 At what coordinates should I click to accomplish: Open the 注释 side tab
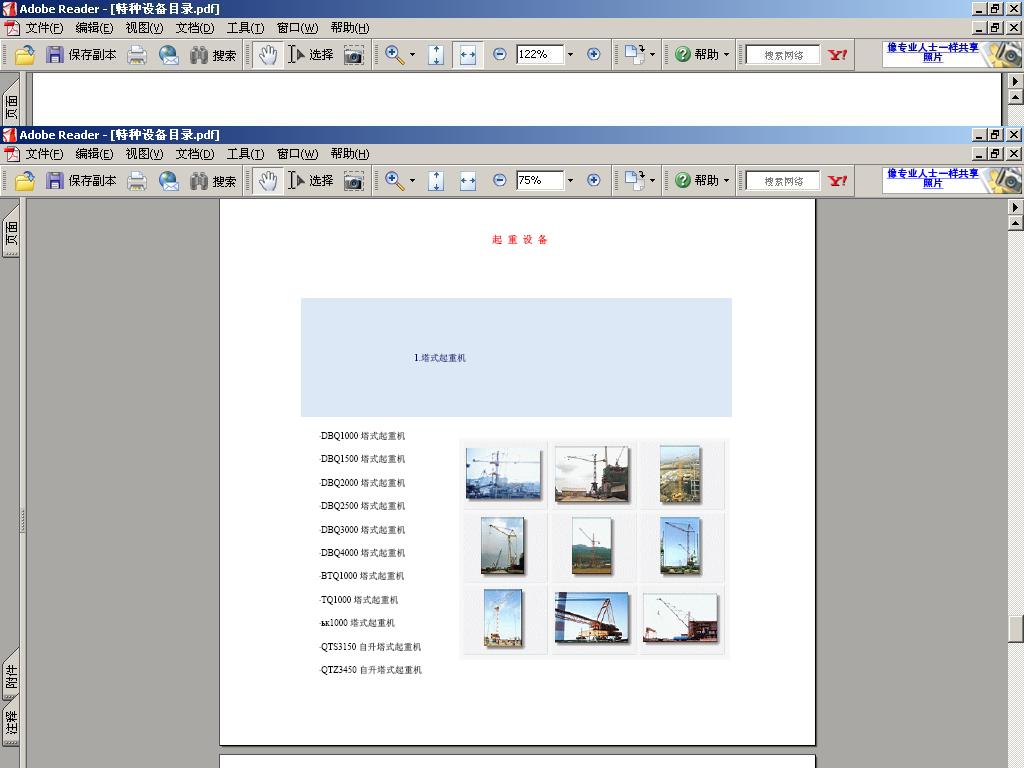pos(11,724)
